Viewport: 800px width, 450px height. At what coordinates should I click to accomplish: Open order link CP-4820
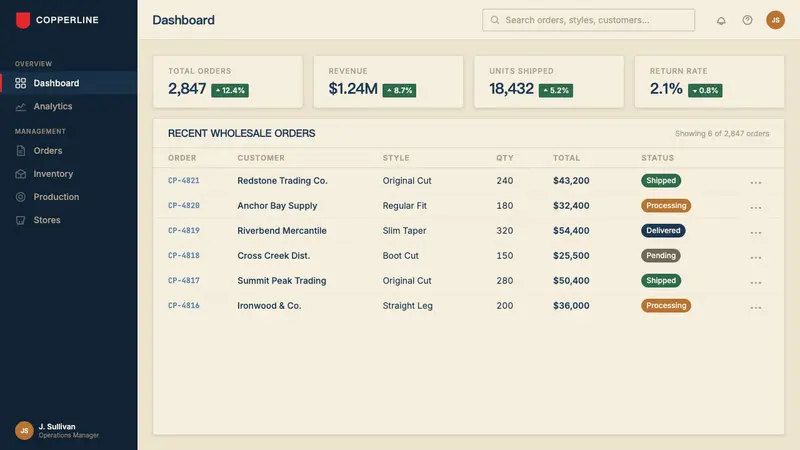(x=184, y=206)
